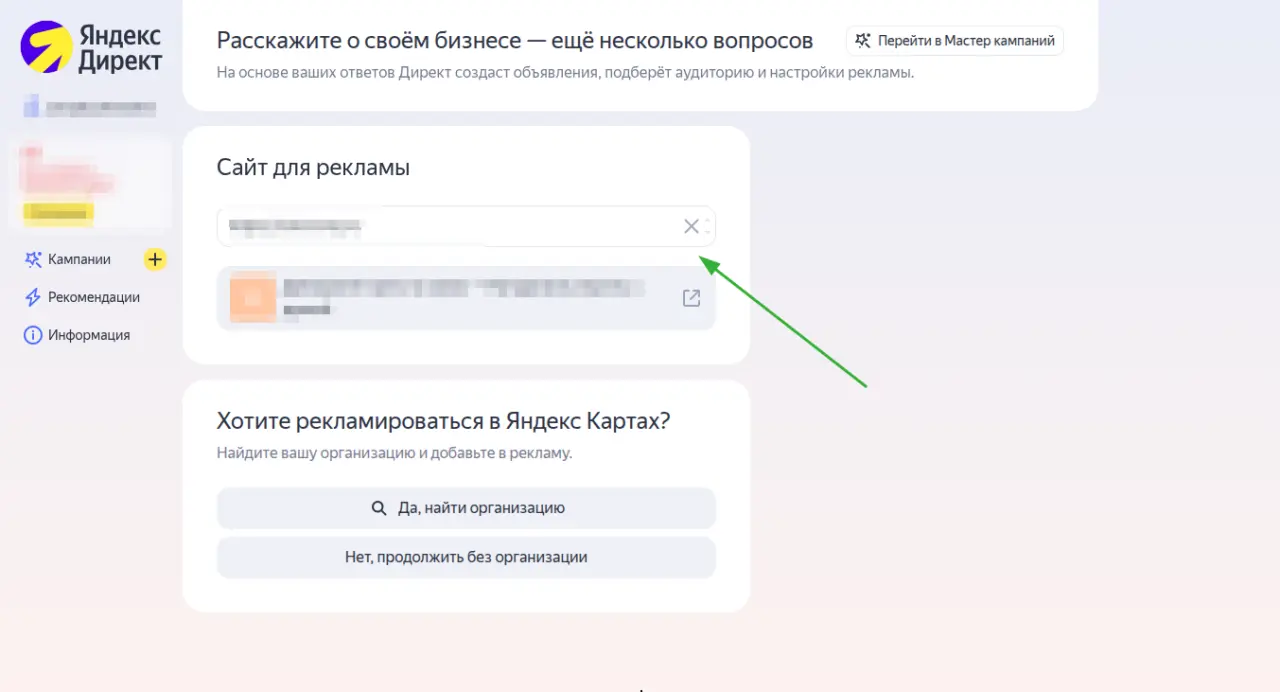The height and width of the screenshot is (692, 1280).
Task: Open the Кампании section
Action: click(x=79, y=259)
